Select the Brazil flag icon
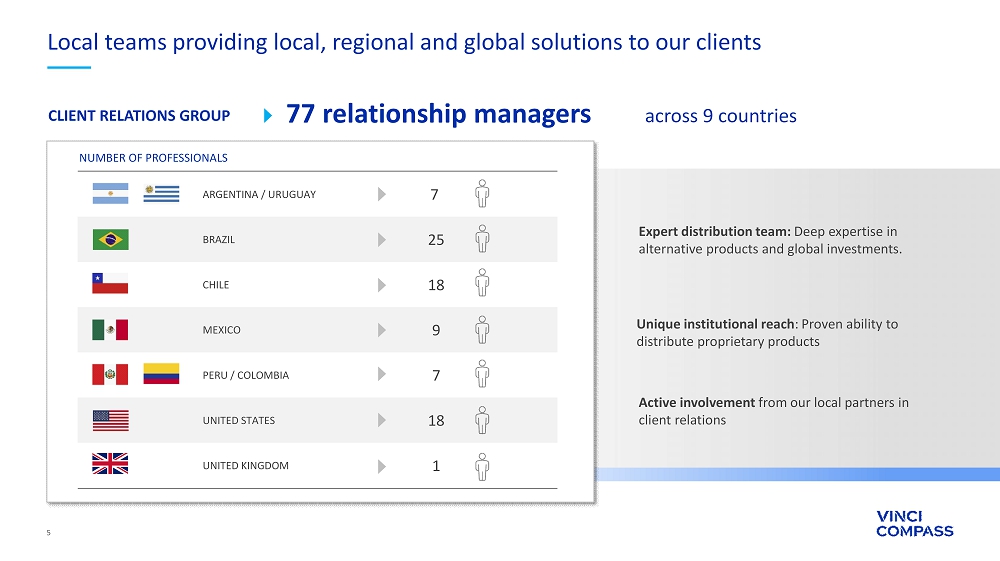 110,240
